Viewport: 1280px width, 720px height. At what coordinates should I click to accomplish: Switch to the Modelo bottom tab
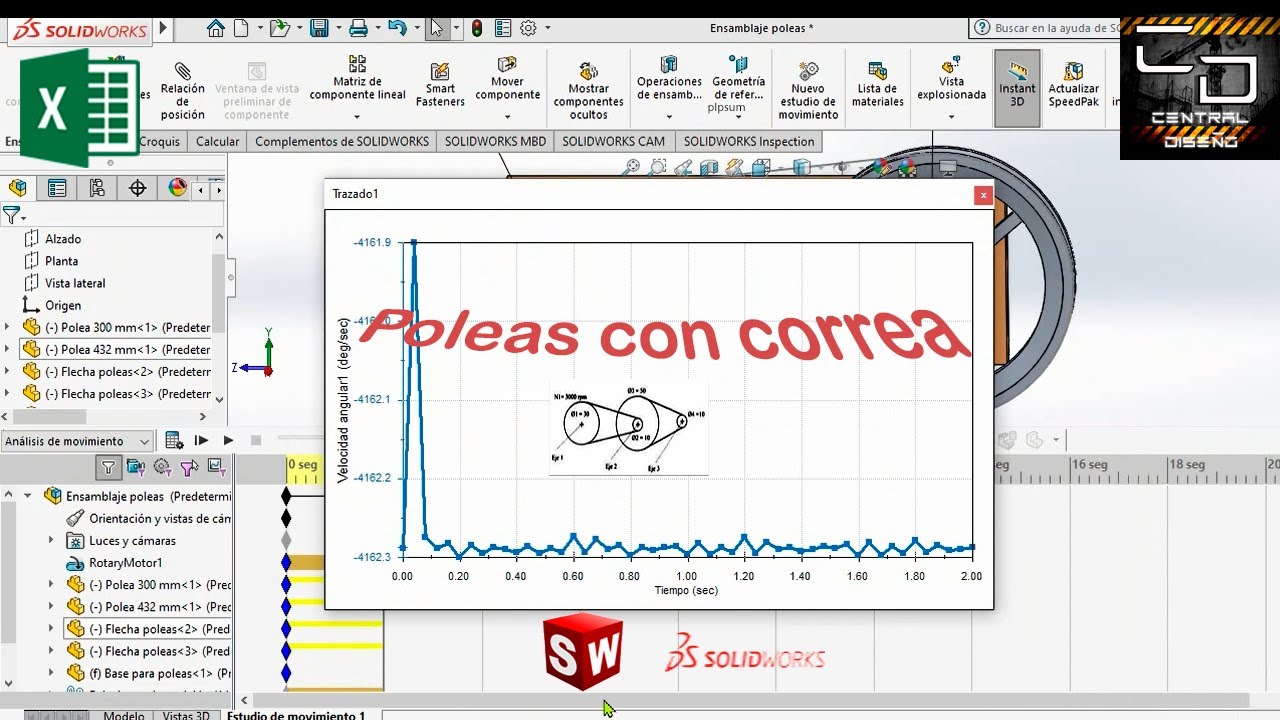pos(124,715)
